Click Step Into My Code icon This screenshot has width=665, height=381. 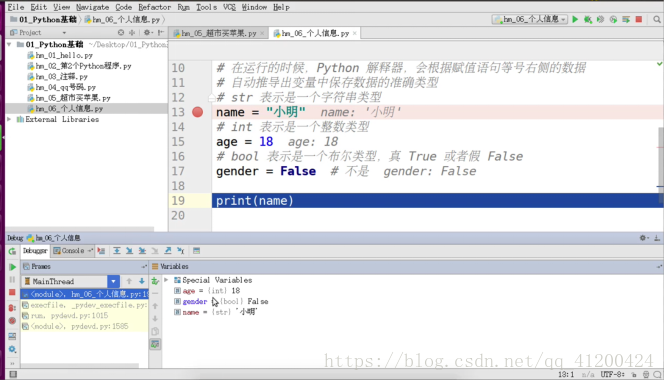point(142,251)
